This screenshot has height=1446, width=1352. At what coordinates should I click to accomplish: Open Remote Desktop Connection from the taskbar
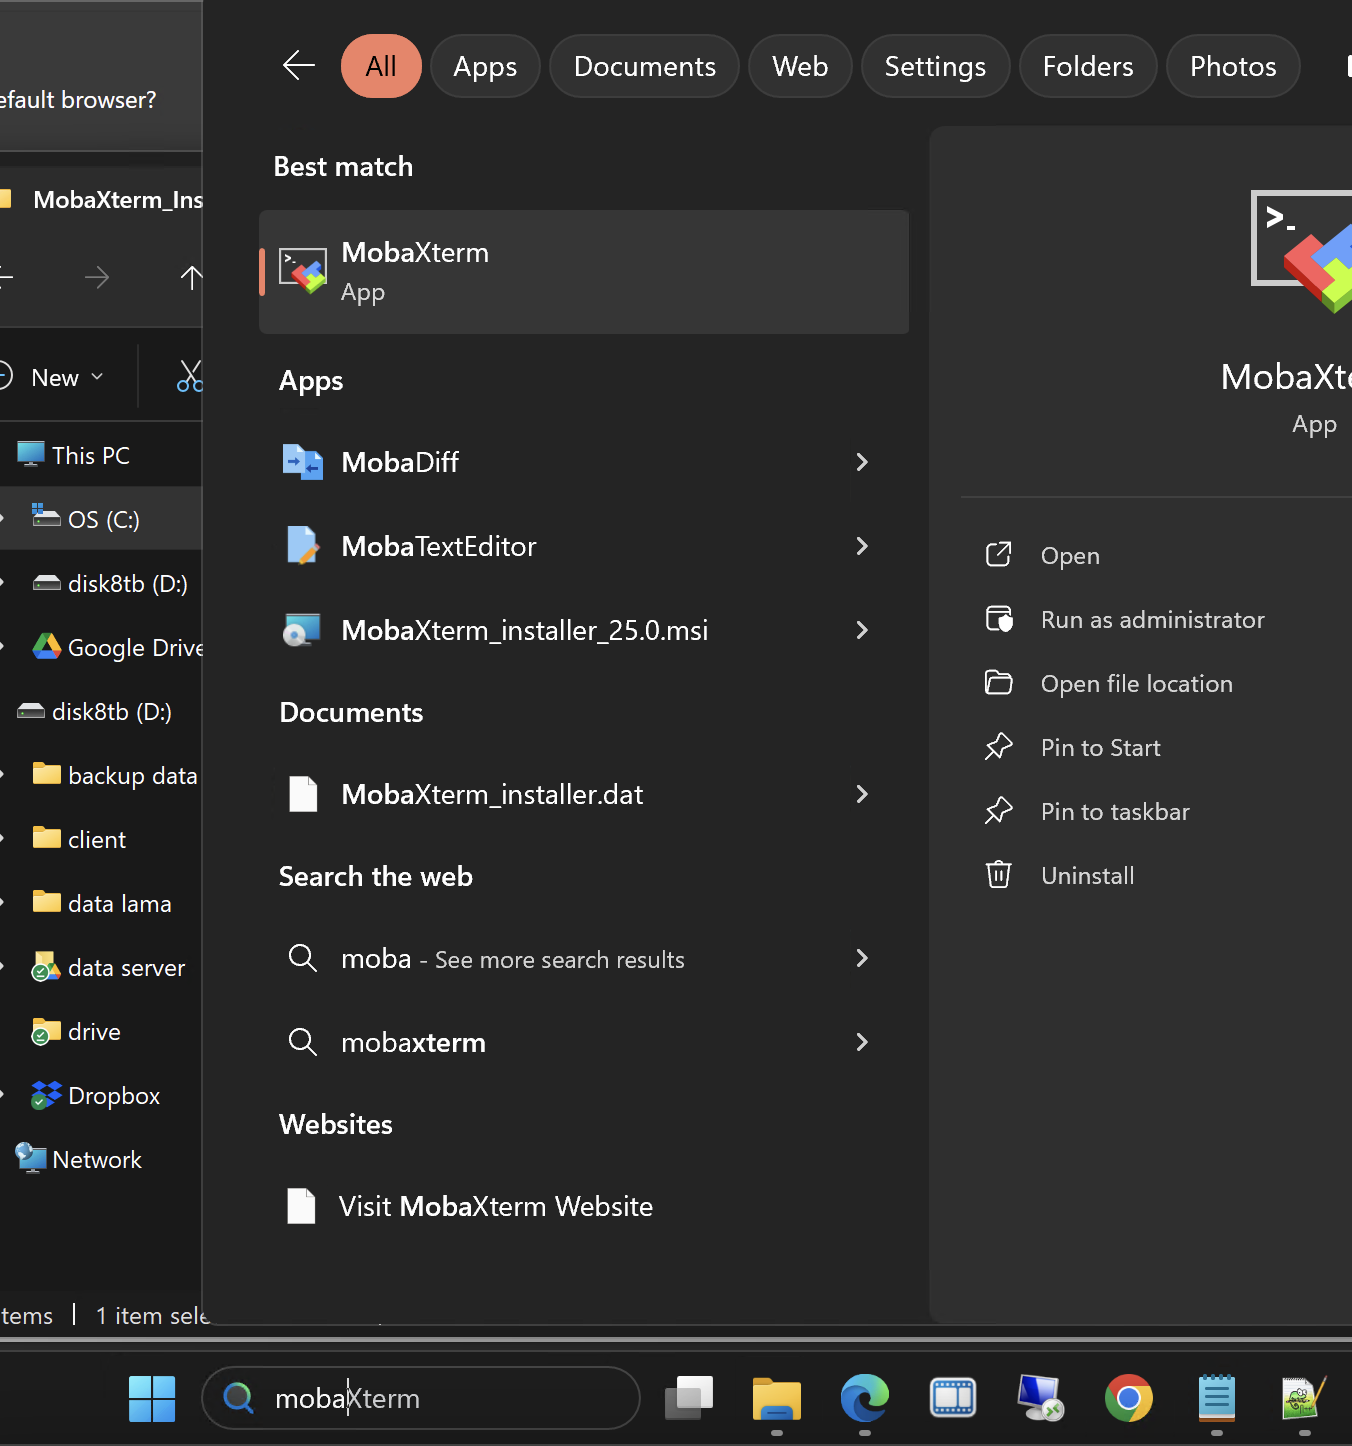click(x=1041, y=1398)
